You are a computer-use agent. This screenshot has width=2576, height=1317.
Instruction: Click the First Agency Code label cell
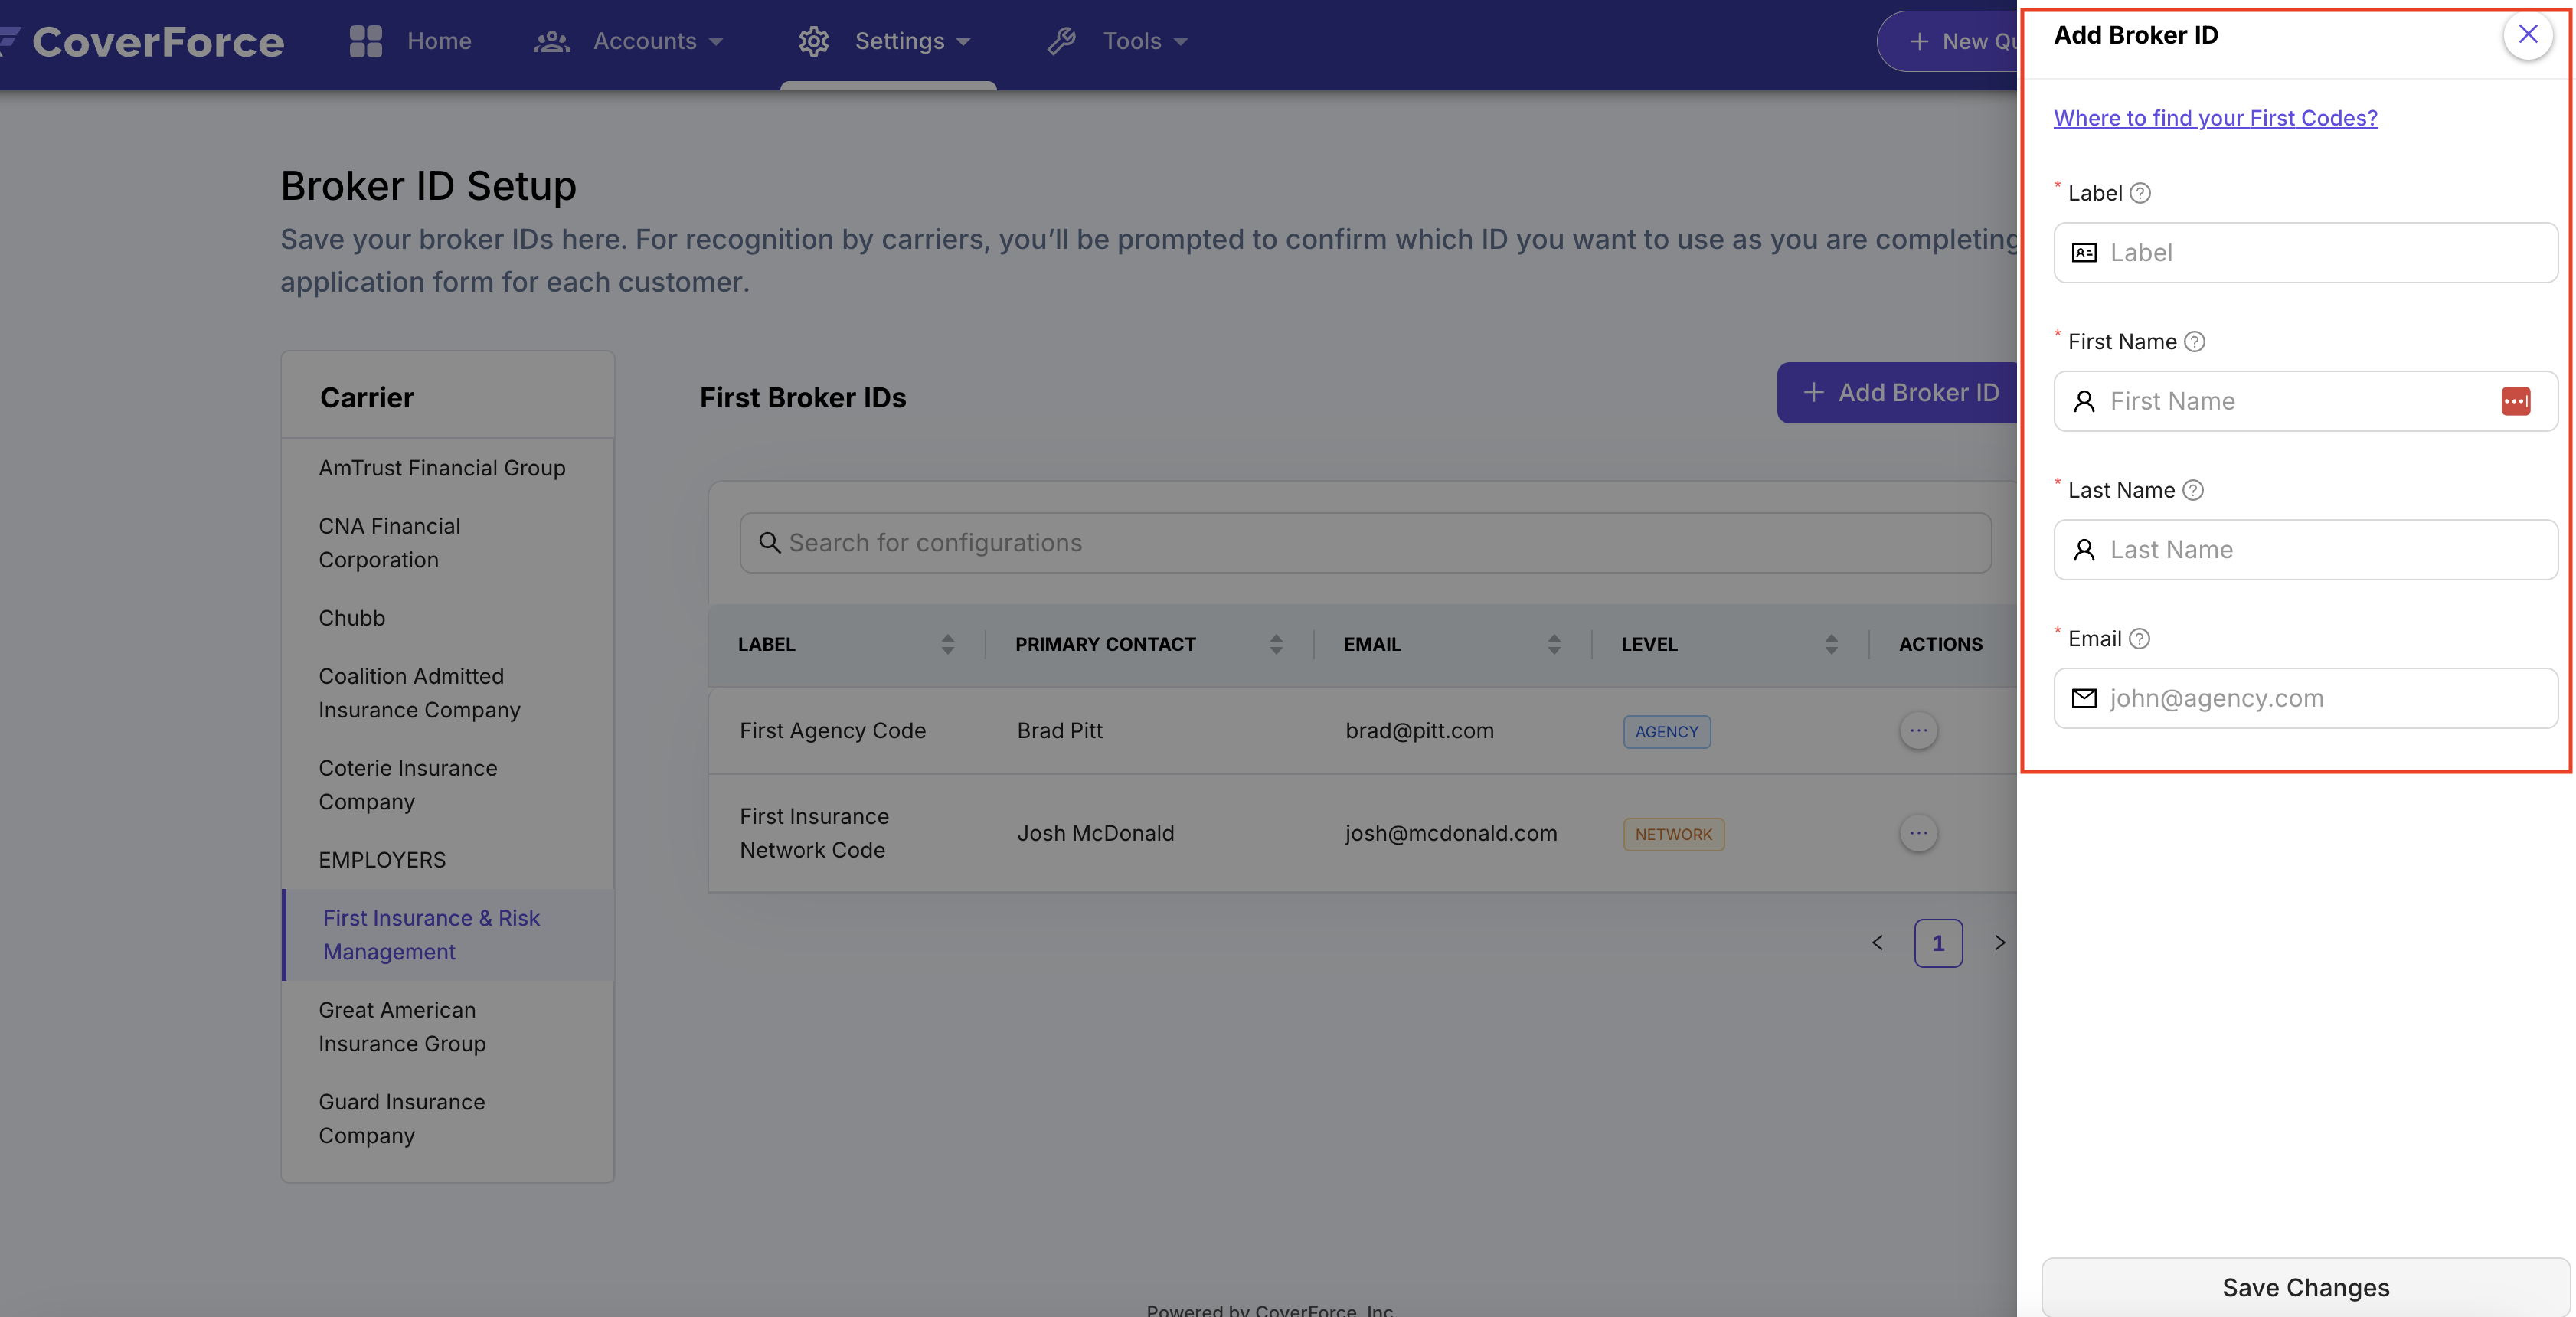pyautogui.click(x=832, y=731)
